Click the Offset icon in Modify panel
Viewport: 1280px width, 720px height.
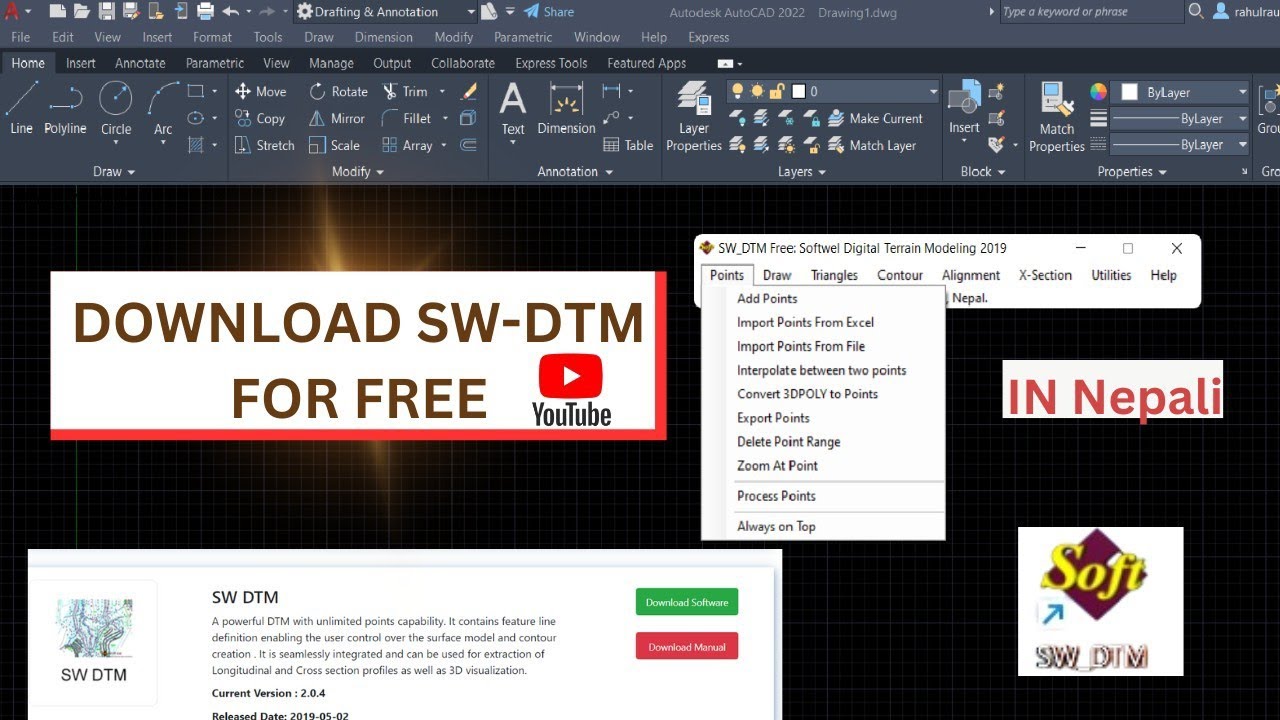coord(468,145)
